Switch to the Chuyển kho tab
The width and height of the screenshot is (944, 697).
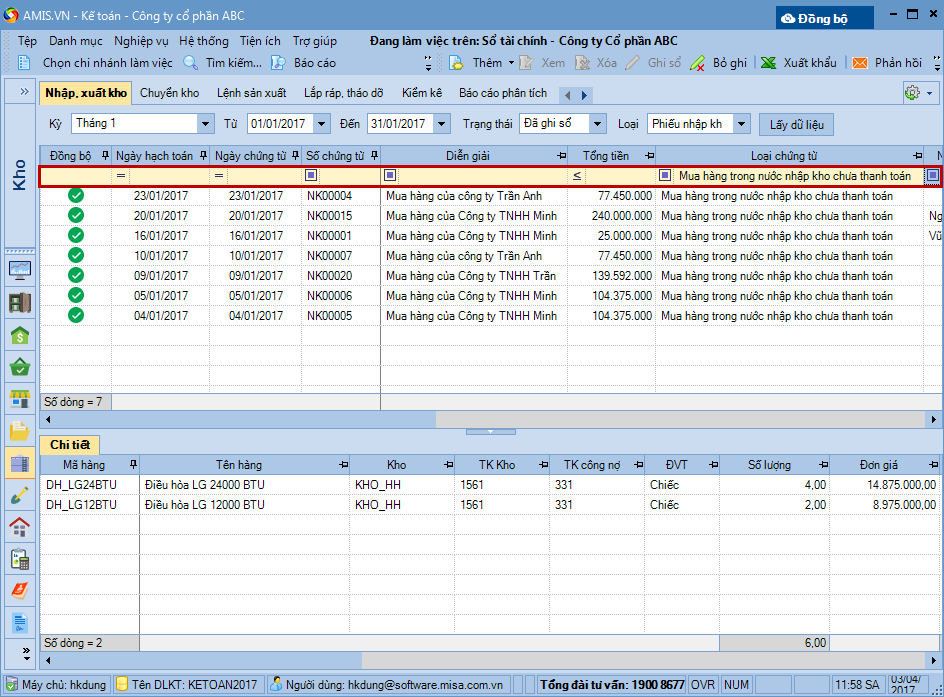(x=169, y=93)
